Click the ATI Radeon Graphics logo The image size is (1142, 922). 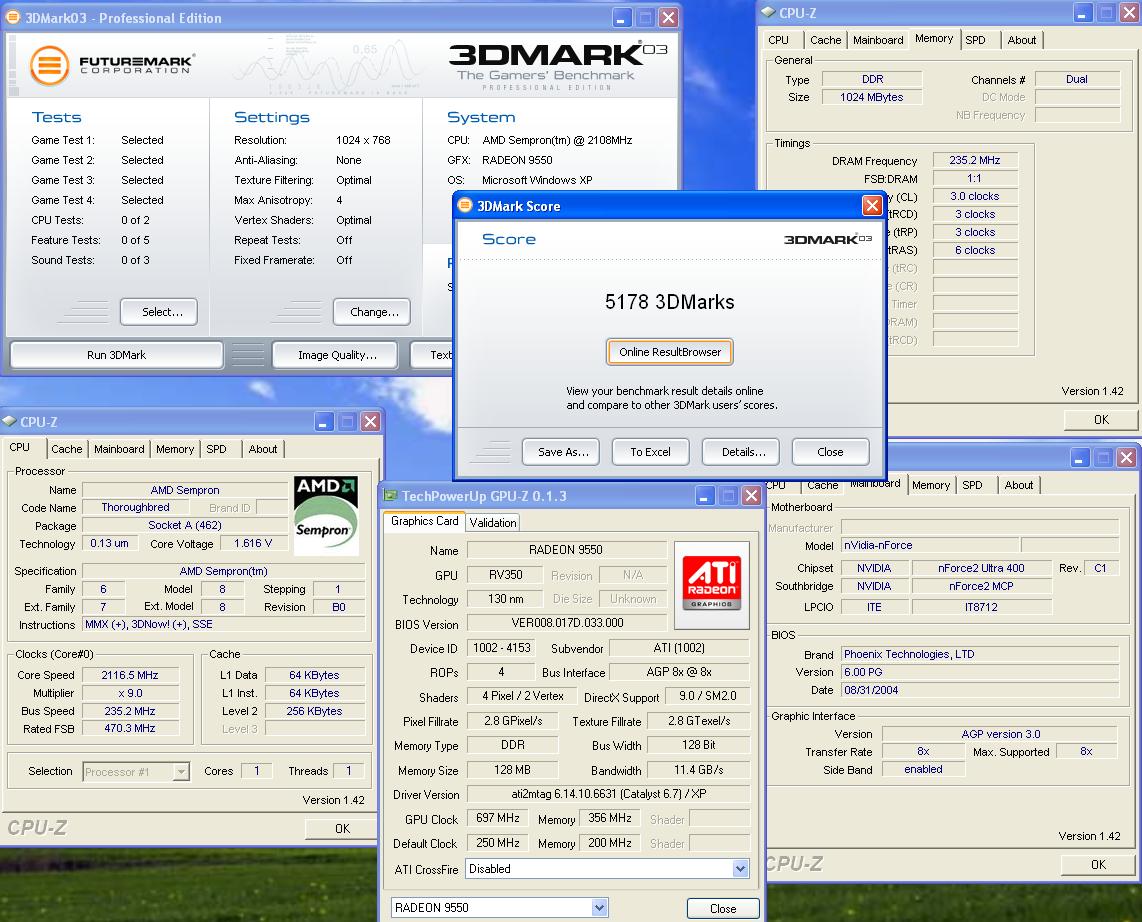(712, 585)
